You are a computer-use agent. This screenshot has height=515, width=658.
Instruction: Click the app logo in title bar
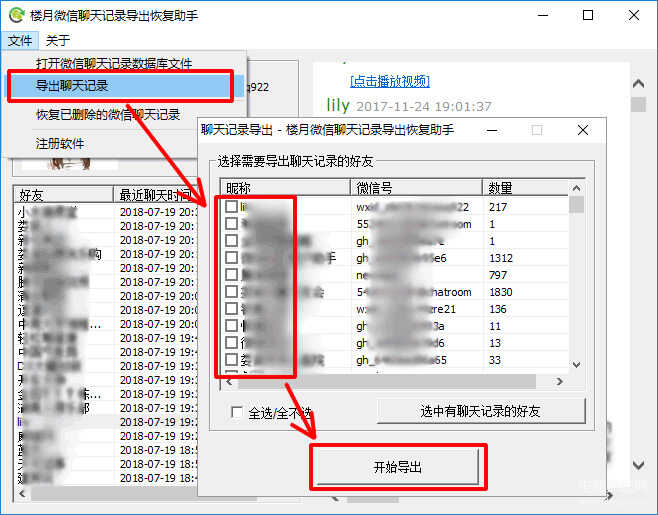point(17,15)
